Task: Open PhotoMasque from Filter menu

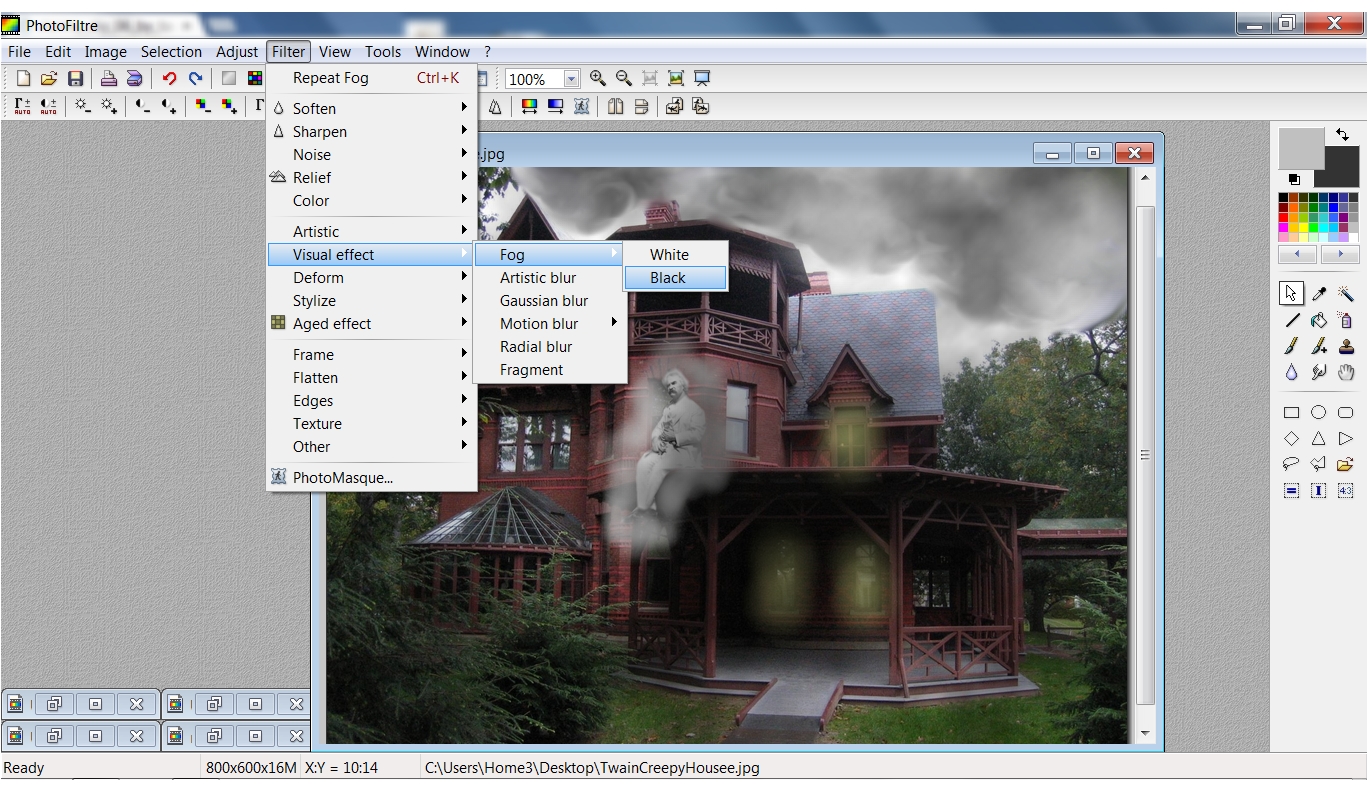Action: (371, 477)
